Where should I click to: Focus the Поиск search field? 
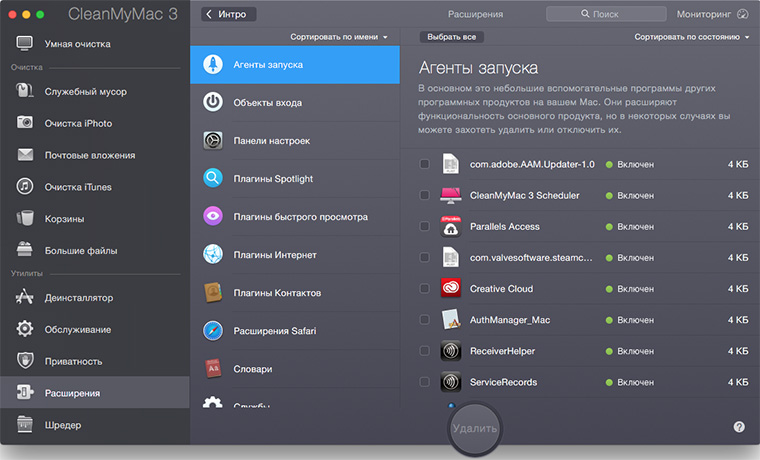[x=606, y=14]
